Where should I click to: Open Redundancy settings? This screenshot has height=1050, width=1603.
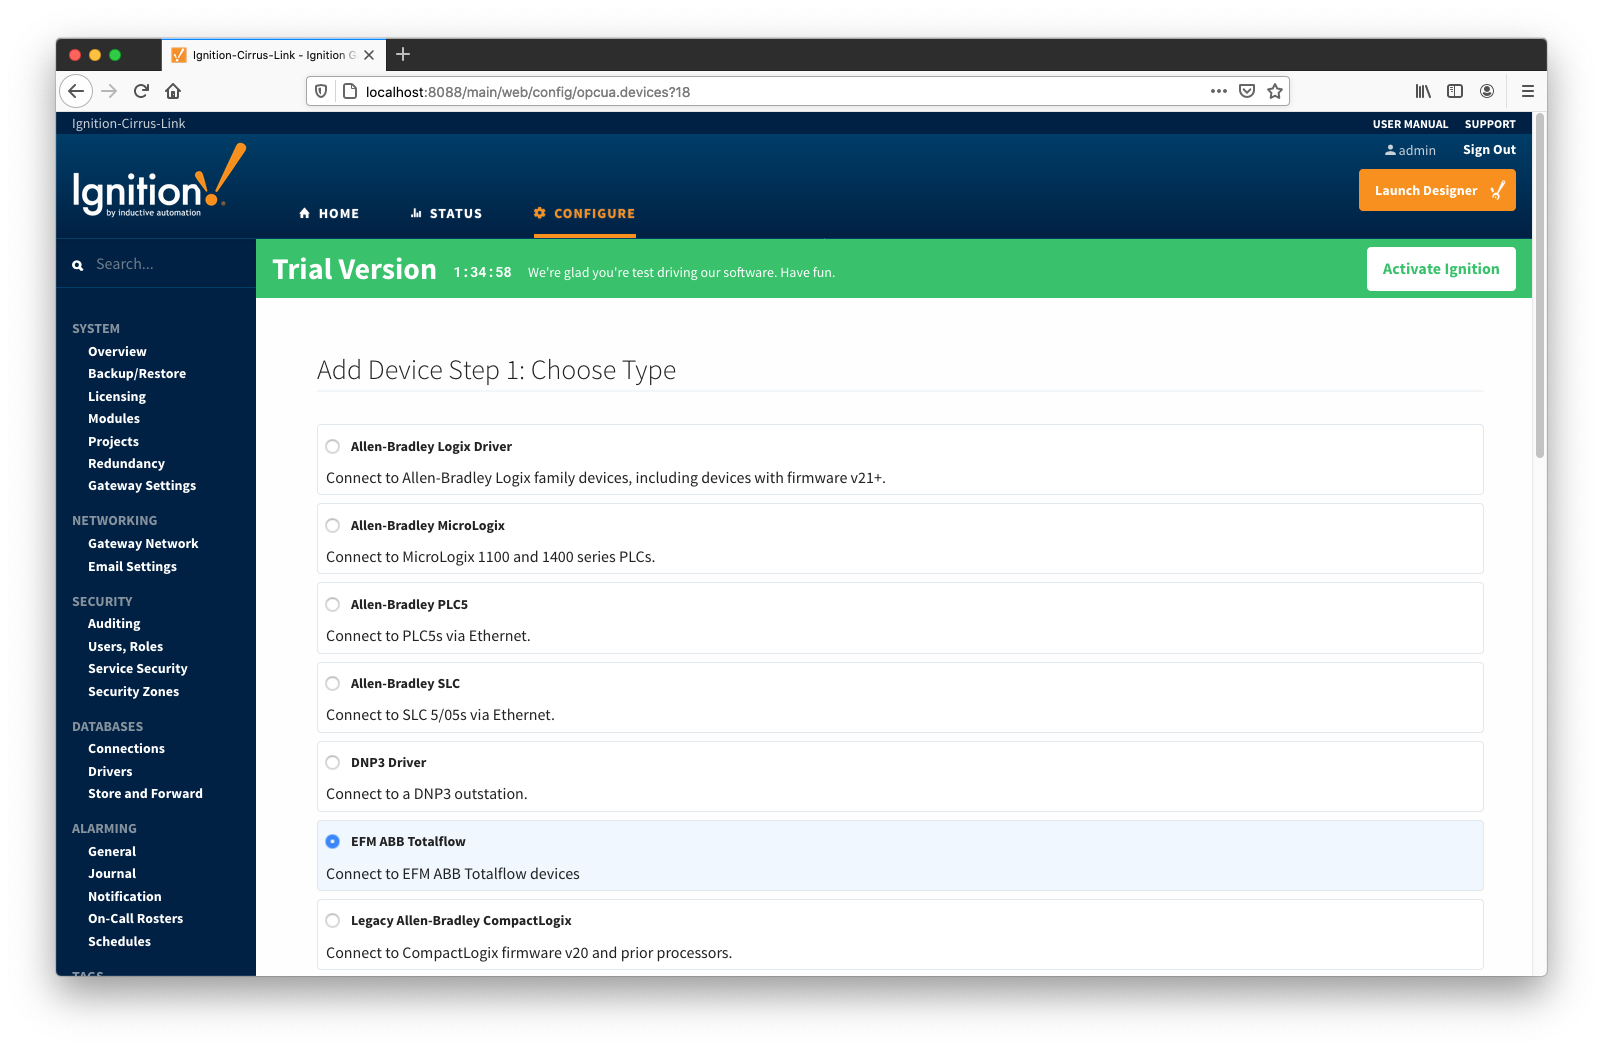(x=126, y=464)
